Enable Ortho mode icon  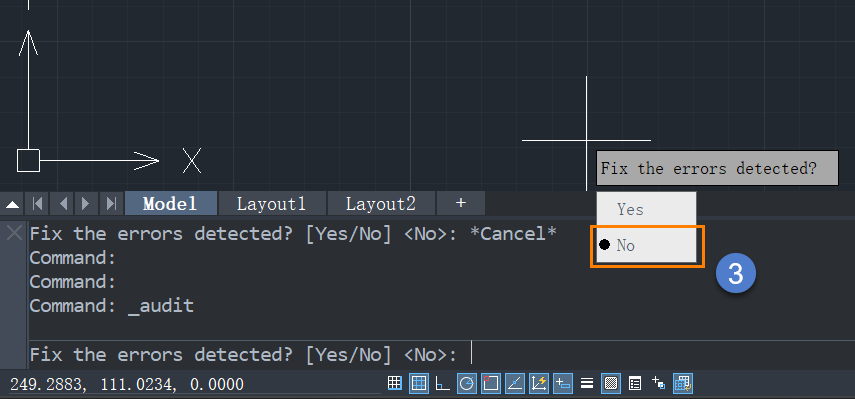(x=443, y=384)
